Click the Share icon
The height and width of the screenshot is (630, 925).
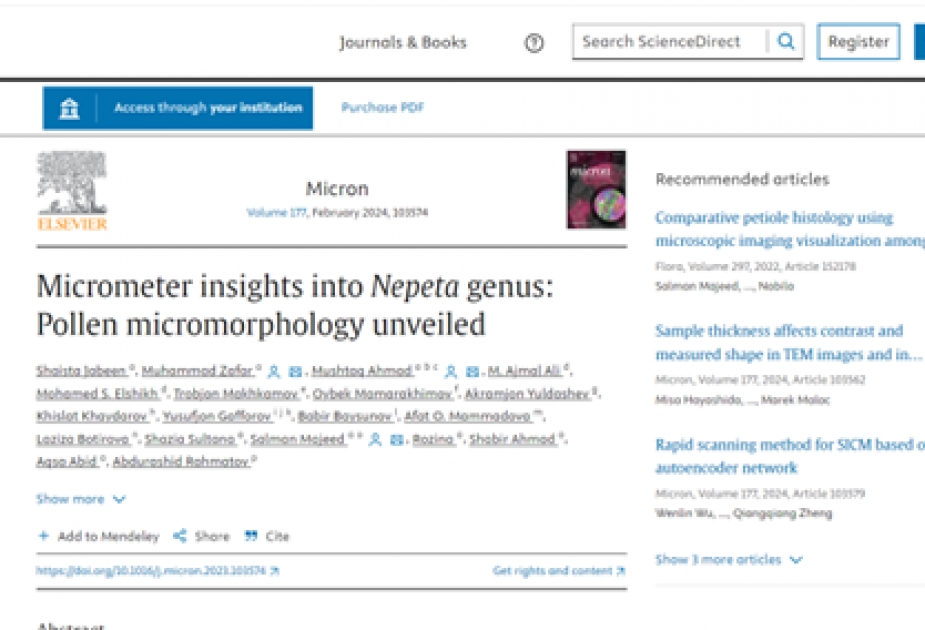180,536
